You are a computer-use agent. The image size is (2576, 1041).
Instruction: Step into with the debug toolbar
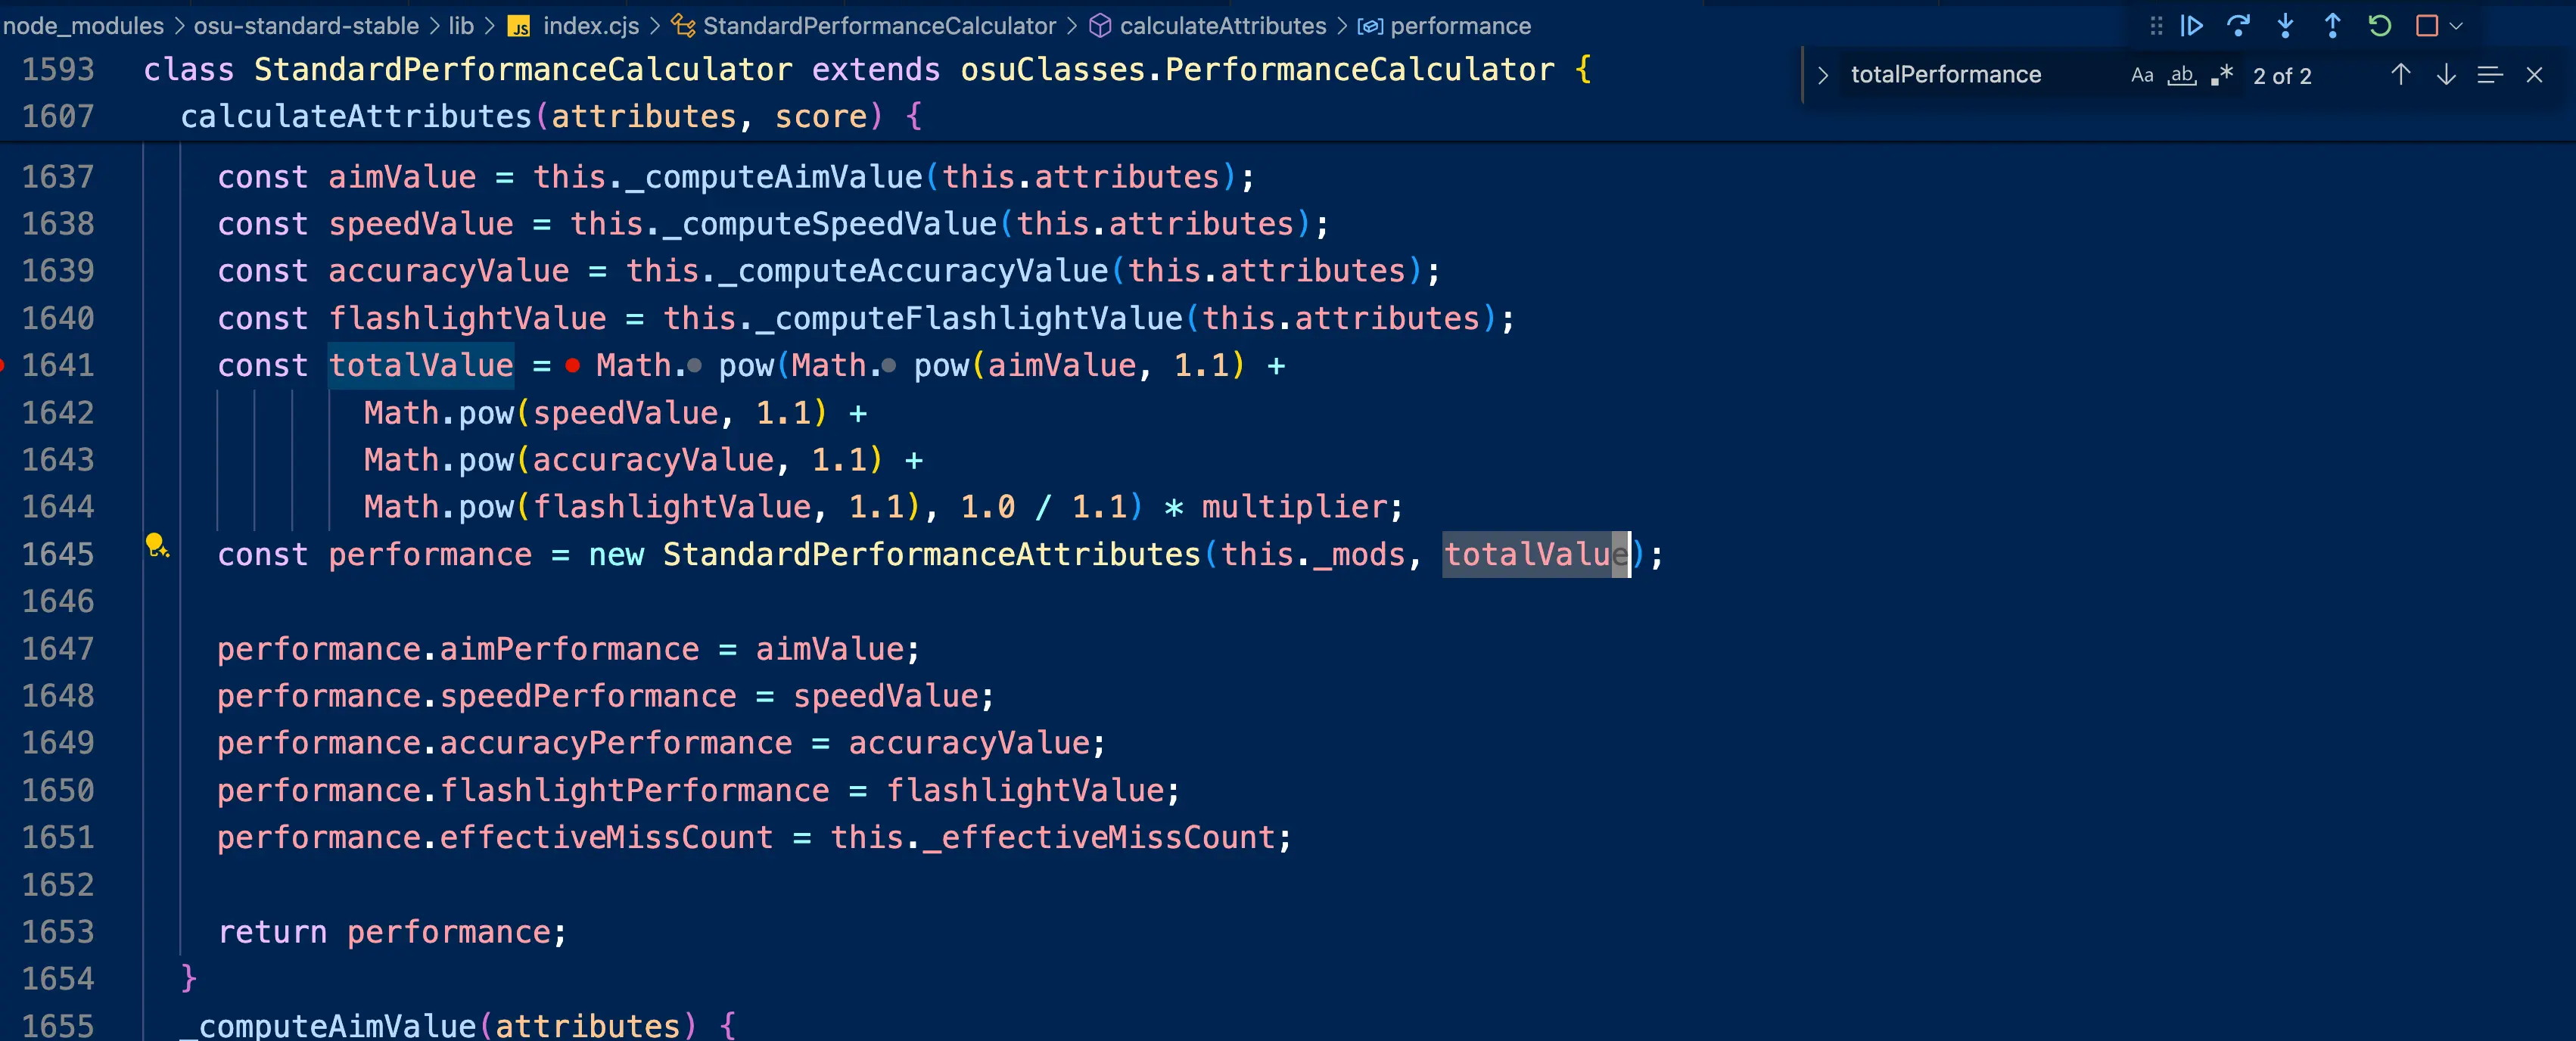(x=2285, y=26)
